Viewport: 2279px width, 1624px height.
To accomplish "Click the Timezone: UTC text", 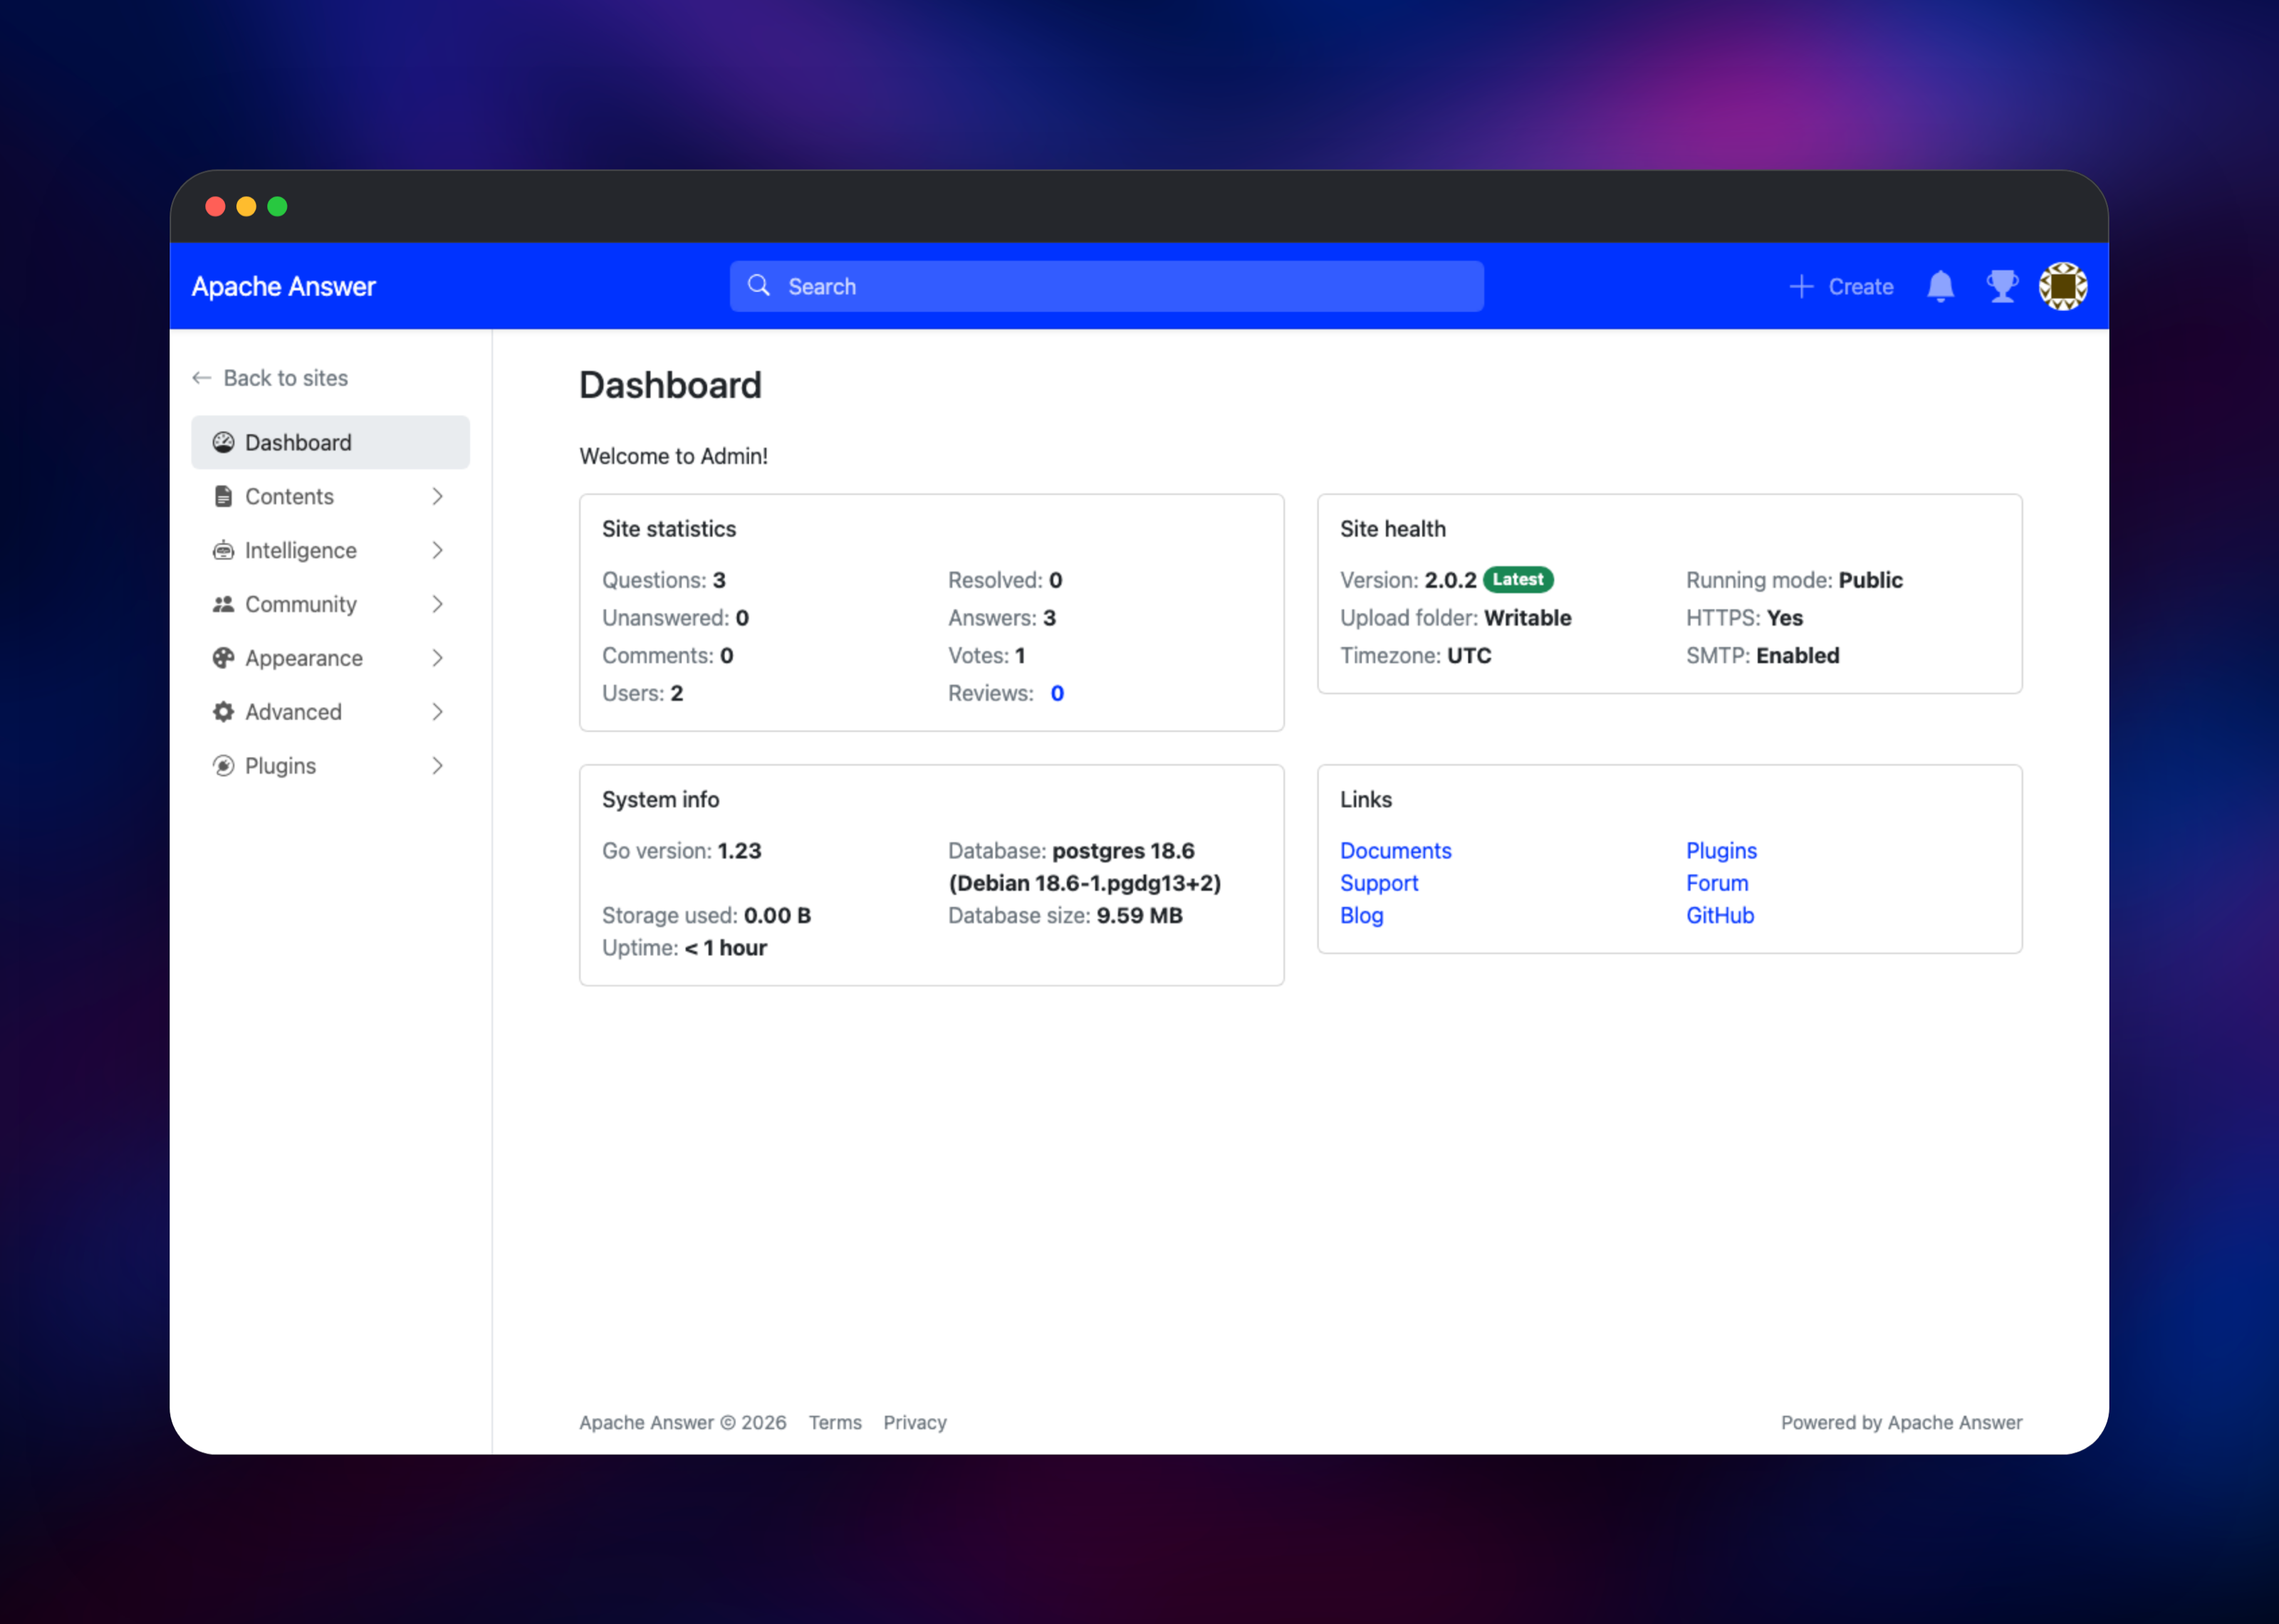I will tap(1415, 656).
